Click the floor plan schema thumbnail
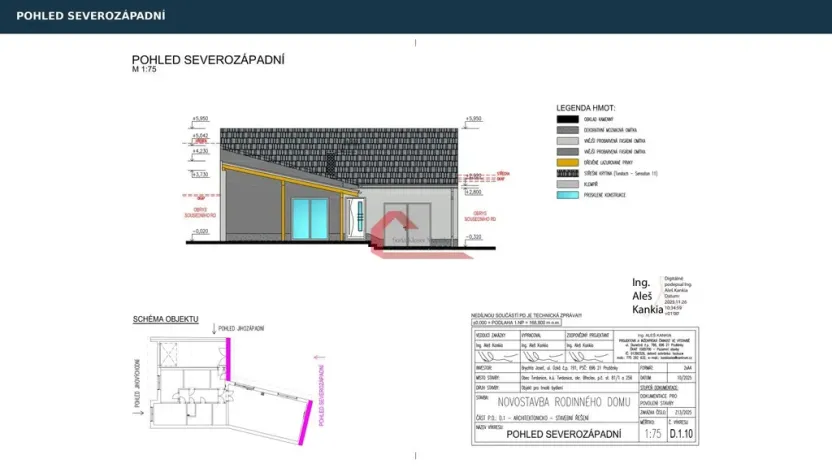This screenshot has height=468, width=832. (x=231, y=391)
